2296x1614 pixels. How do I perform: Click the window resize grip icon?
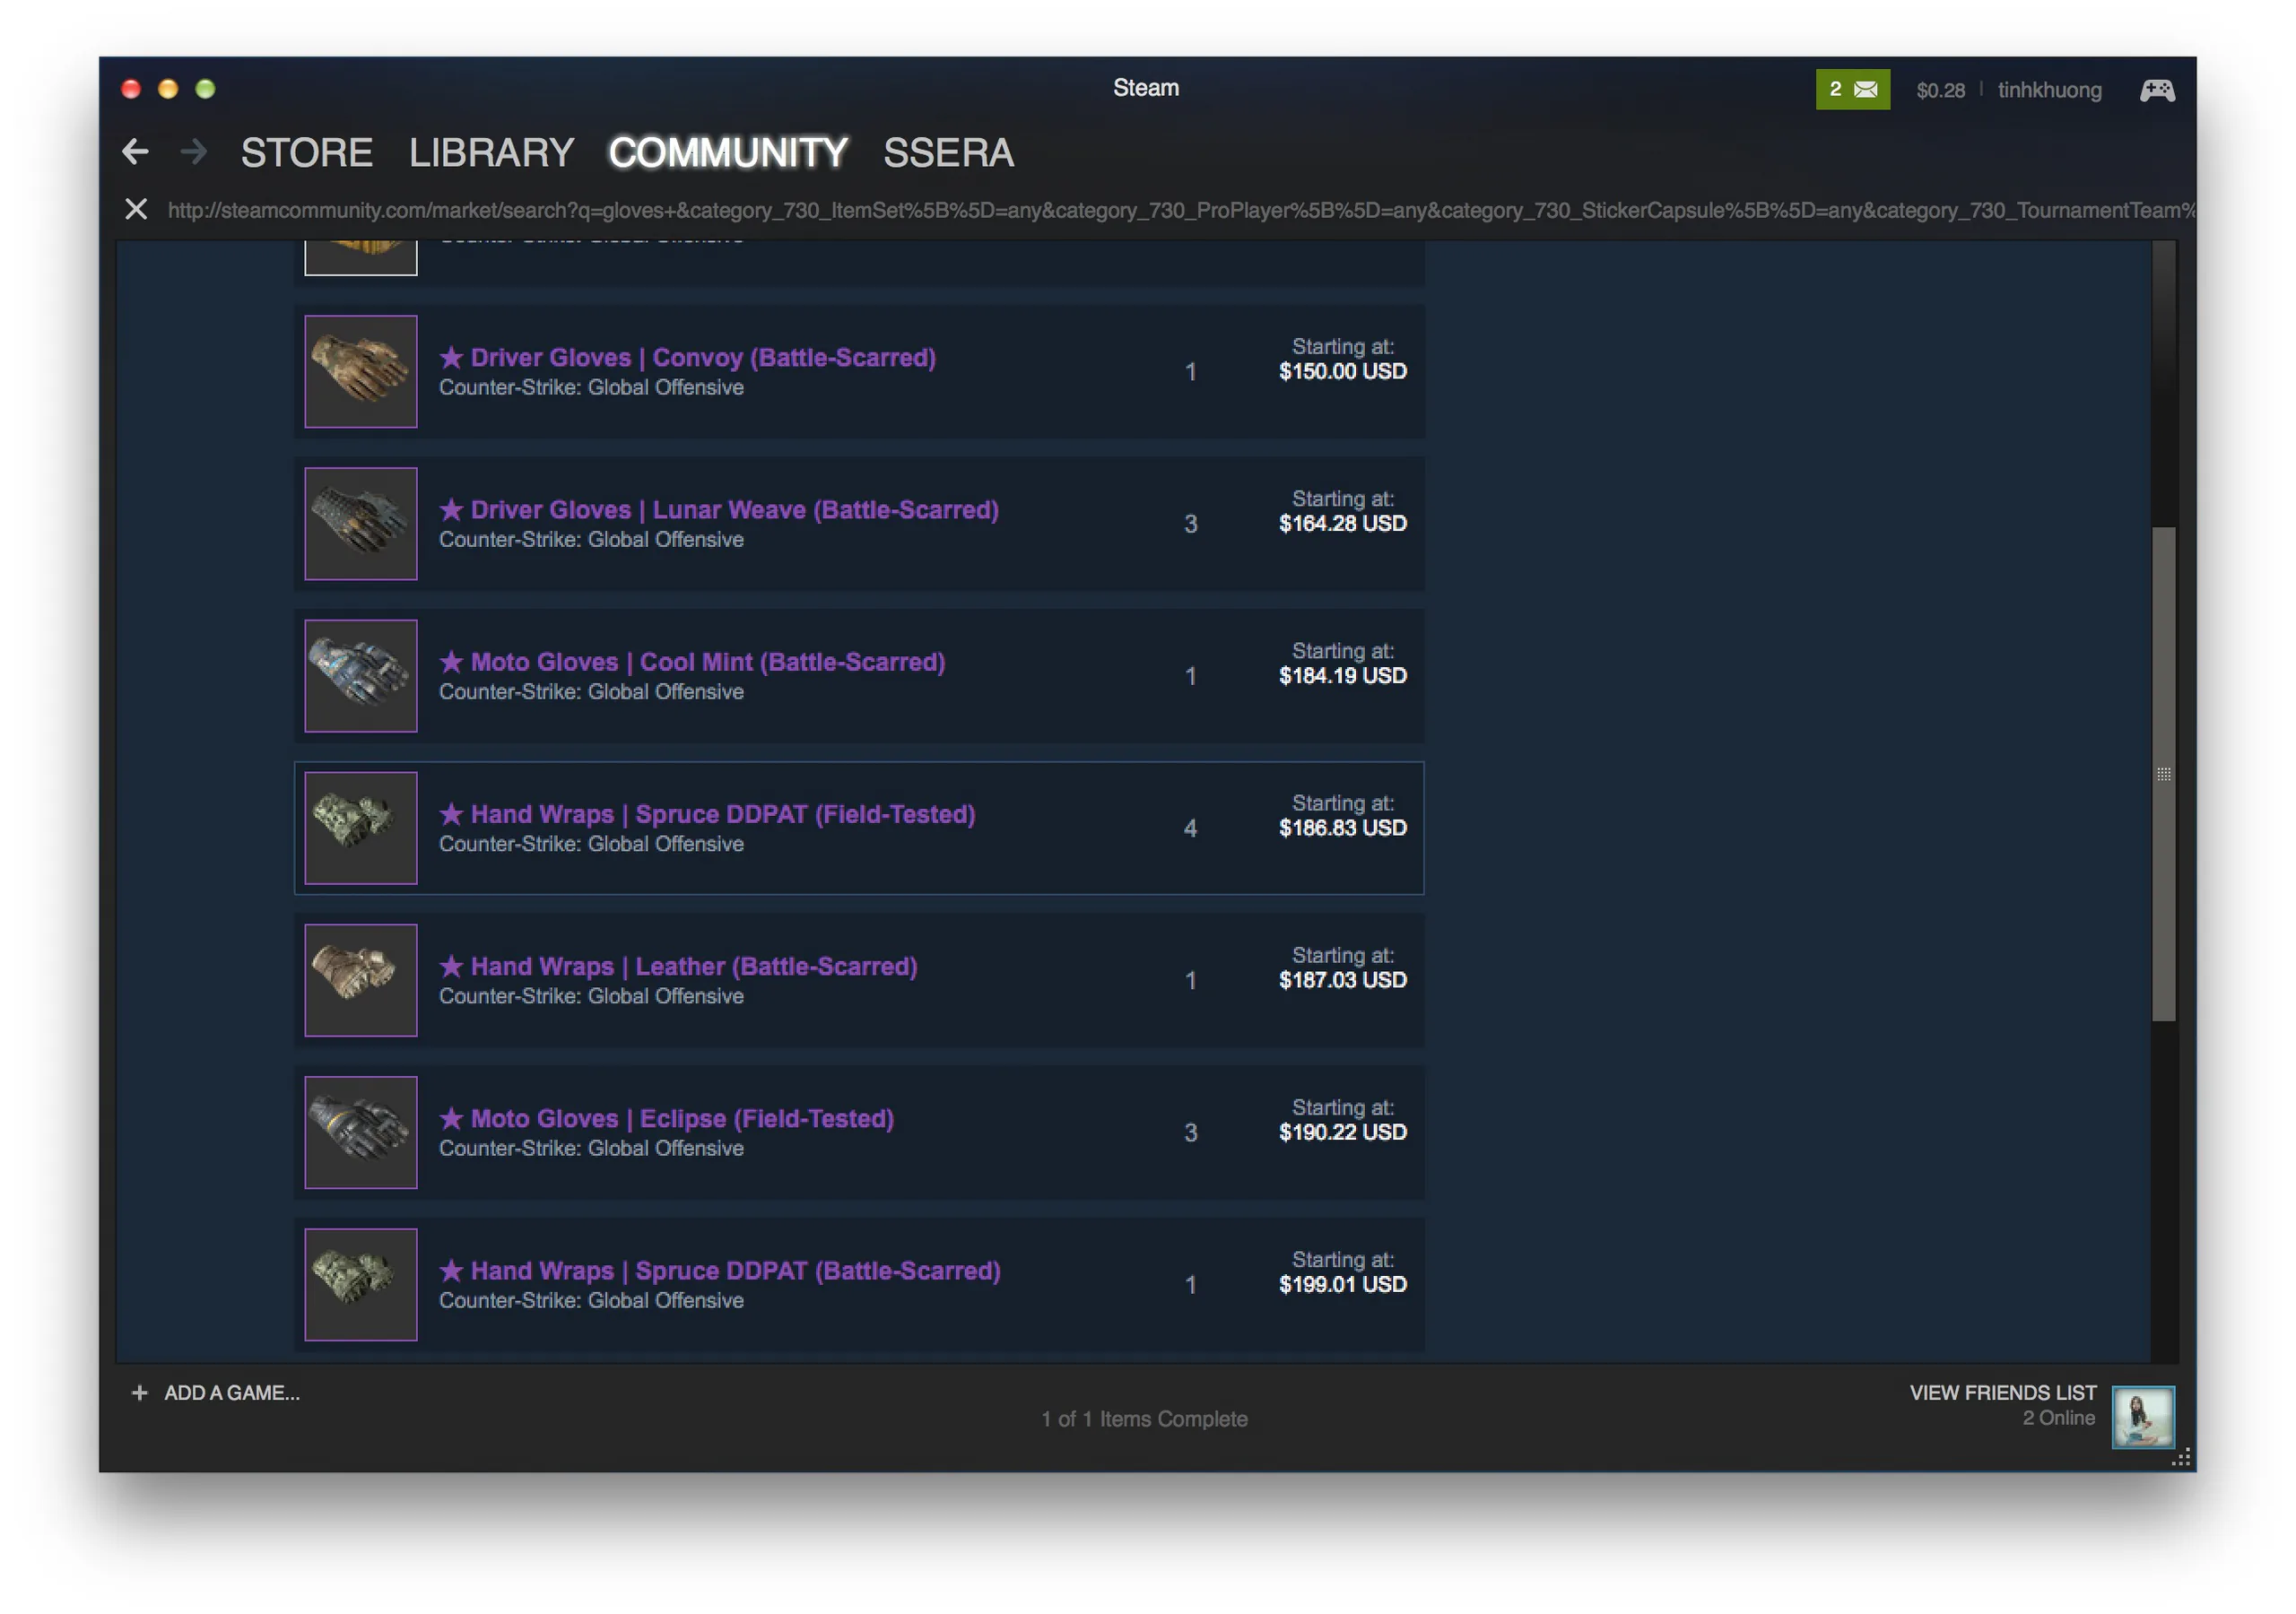[2181, 1456]
